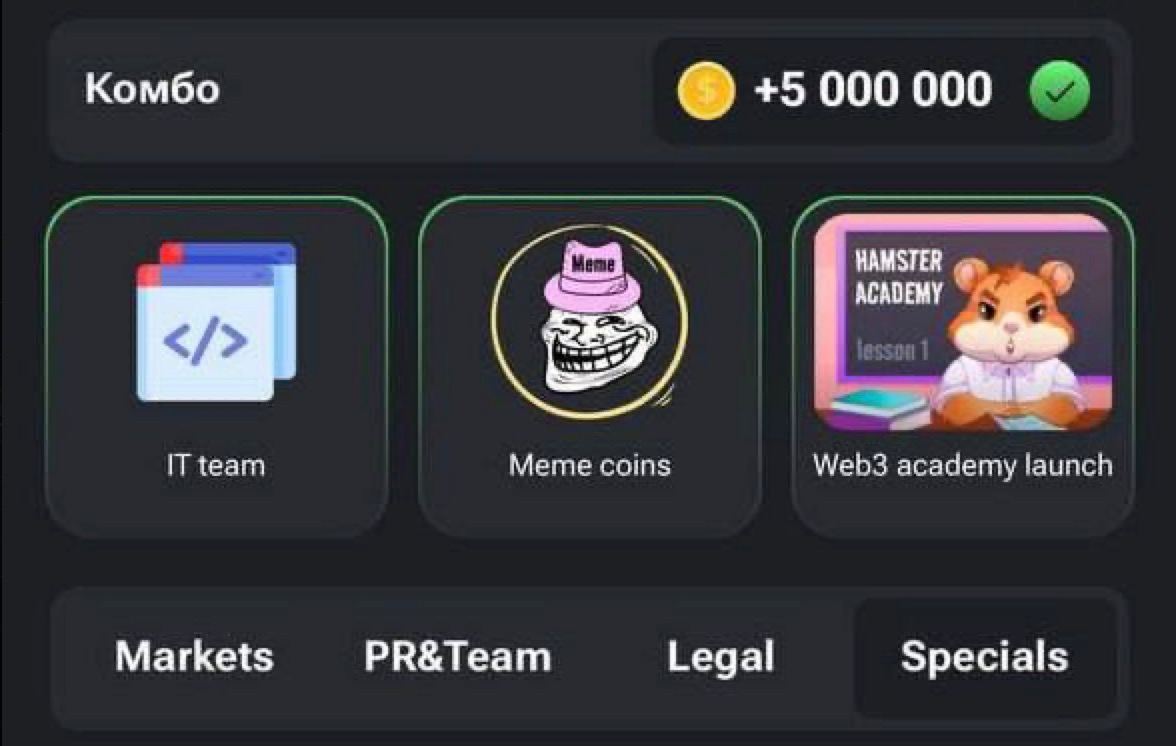Switch to the Legal tab
The width and height of the screenshot is (1176, 746).
[x=721, y=658]
